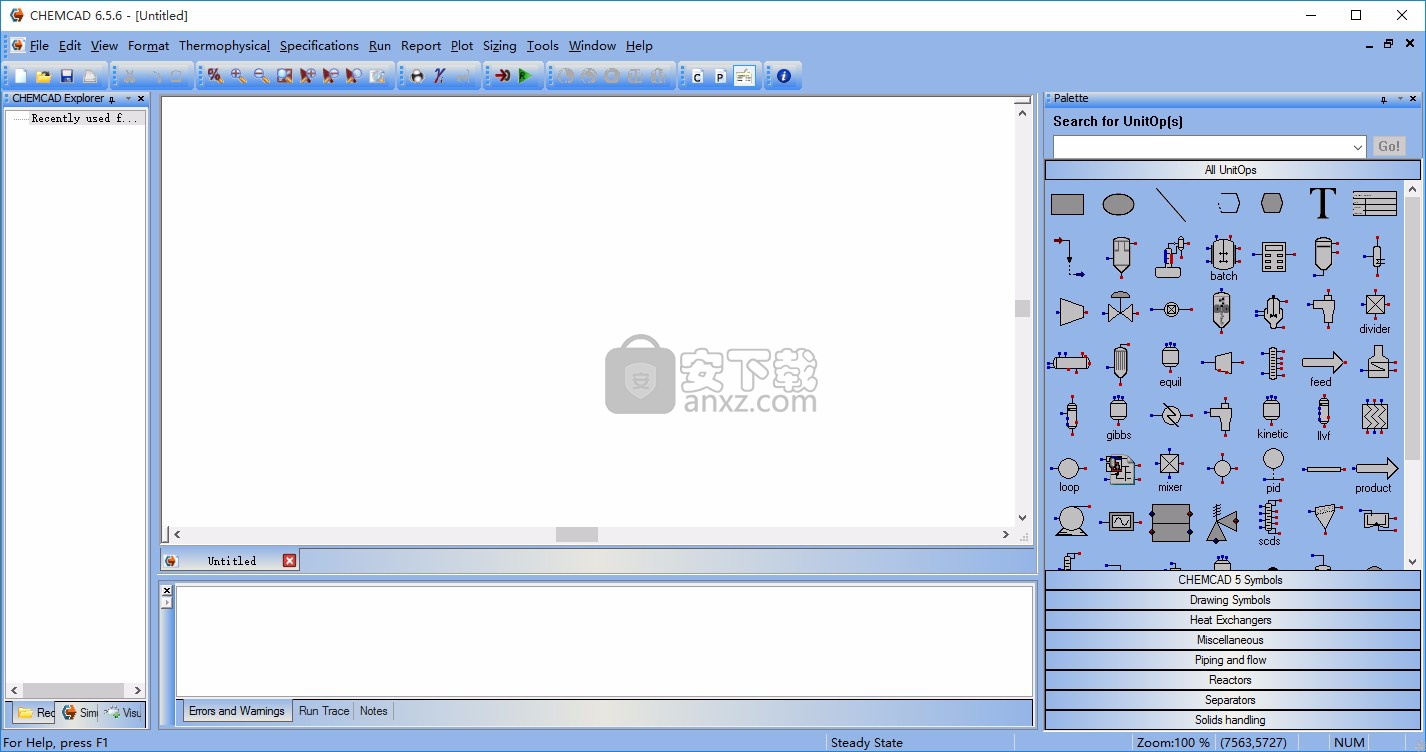Pick the compressor unit op icon
This screenshot has width=1426, height=752.
pos(1070,310)
